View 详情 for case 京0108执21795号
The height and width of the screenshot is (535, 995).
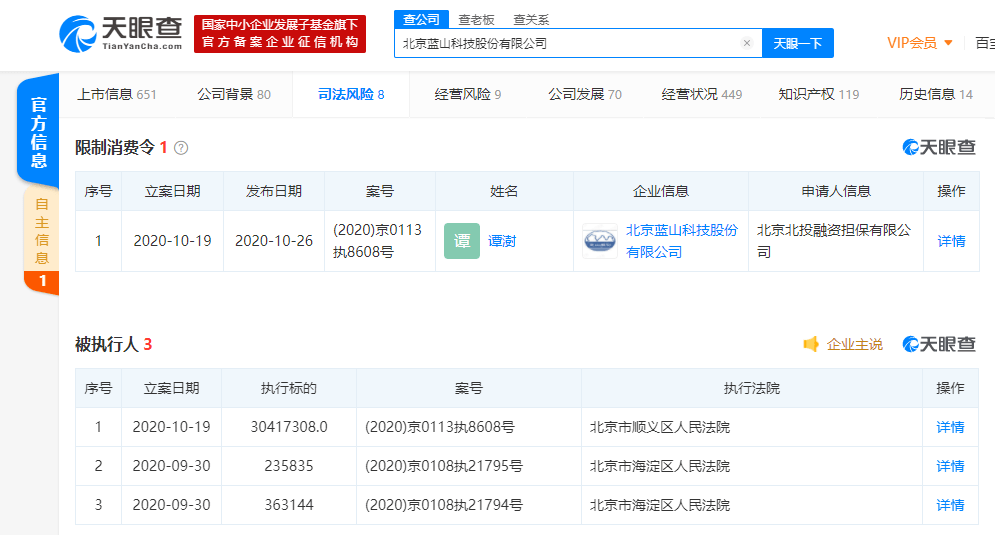point(950,466)
